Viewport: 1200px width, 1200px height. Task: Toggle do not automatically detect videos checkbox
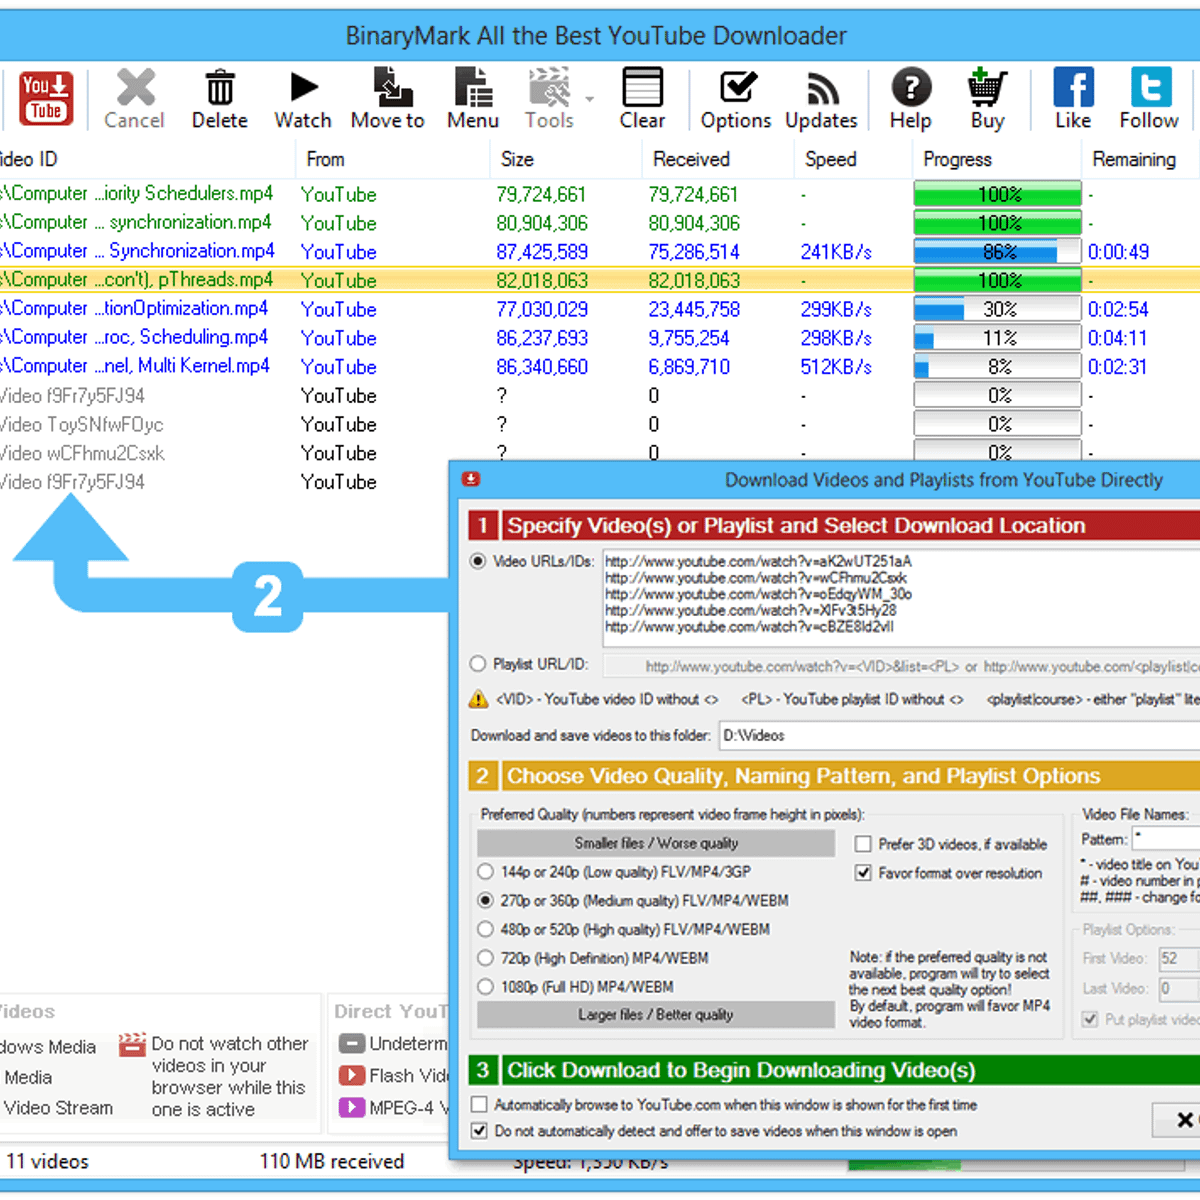tap(480, 1131)
